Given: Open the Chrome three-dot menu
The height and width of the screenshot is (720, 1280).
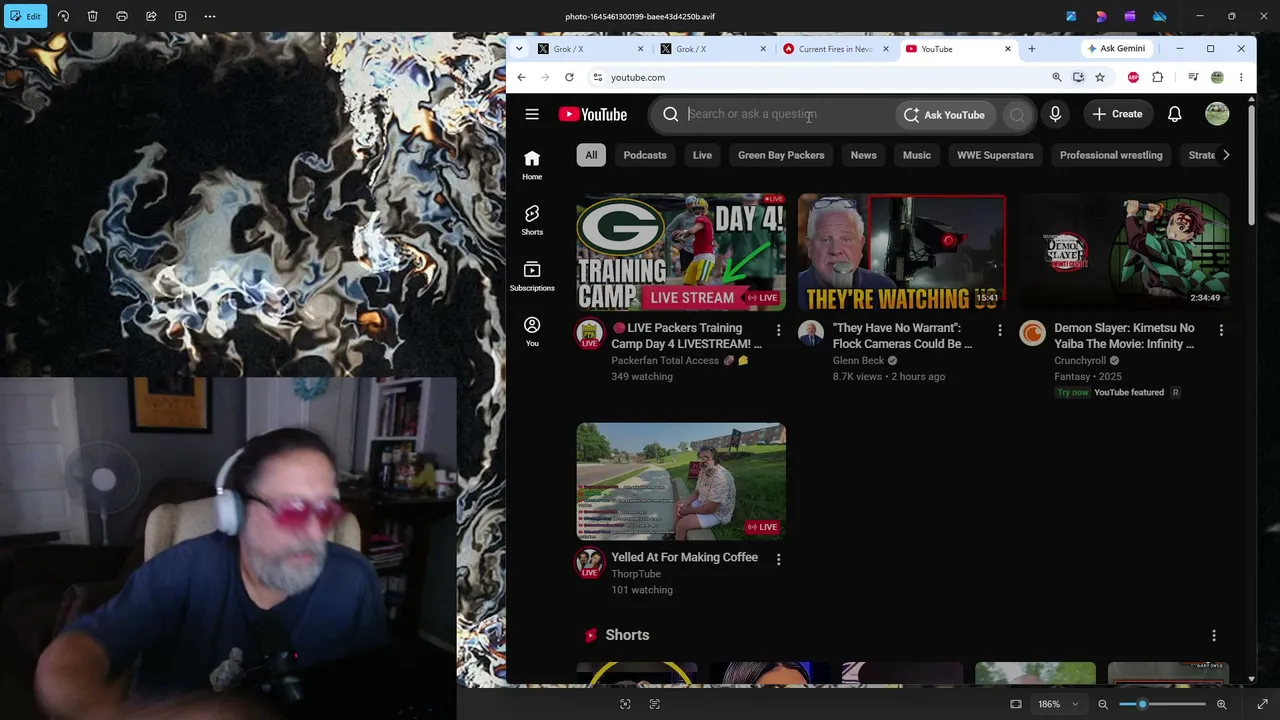Looking at the screenshot, I should [x=1241, y=77].
